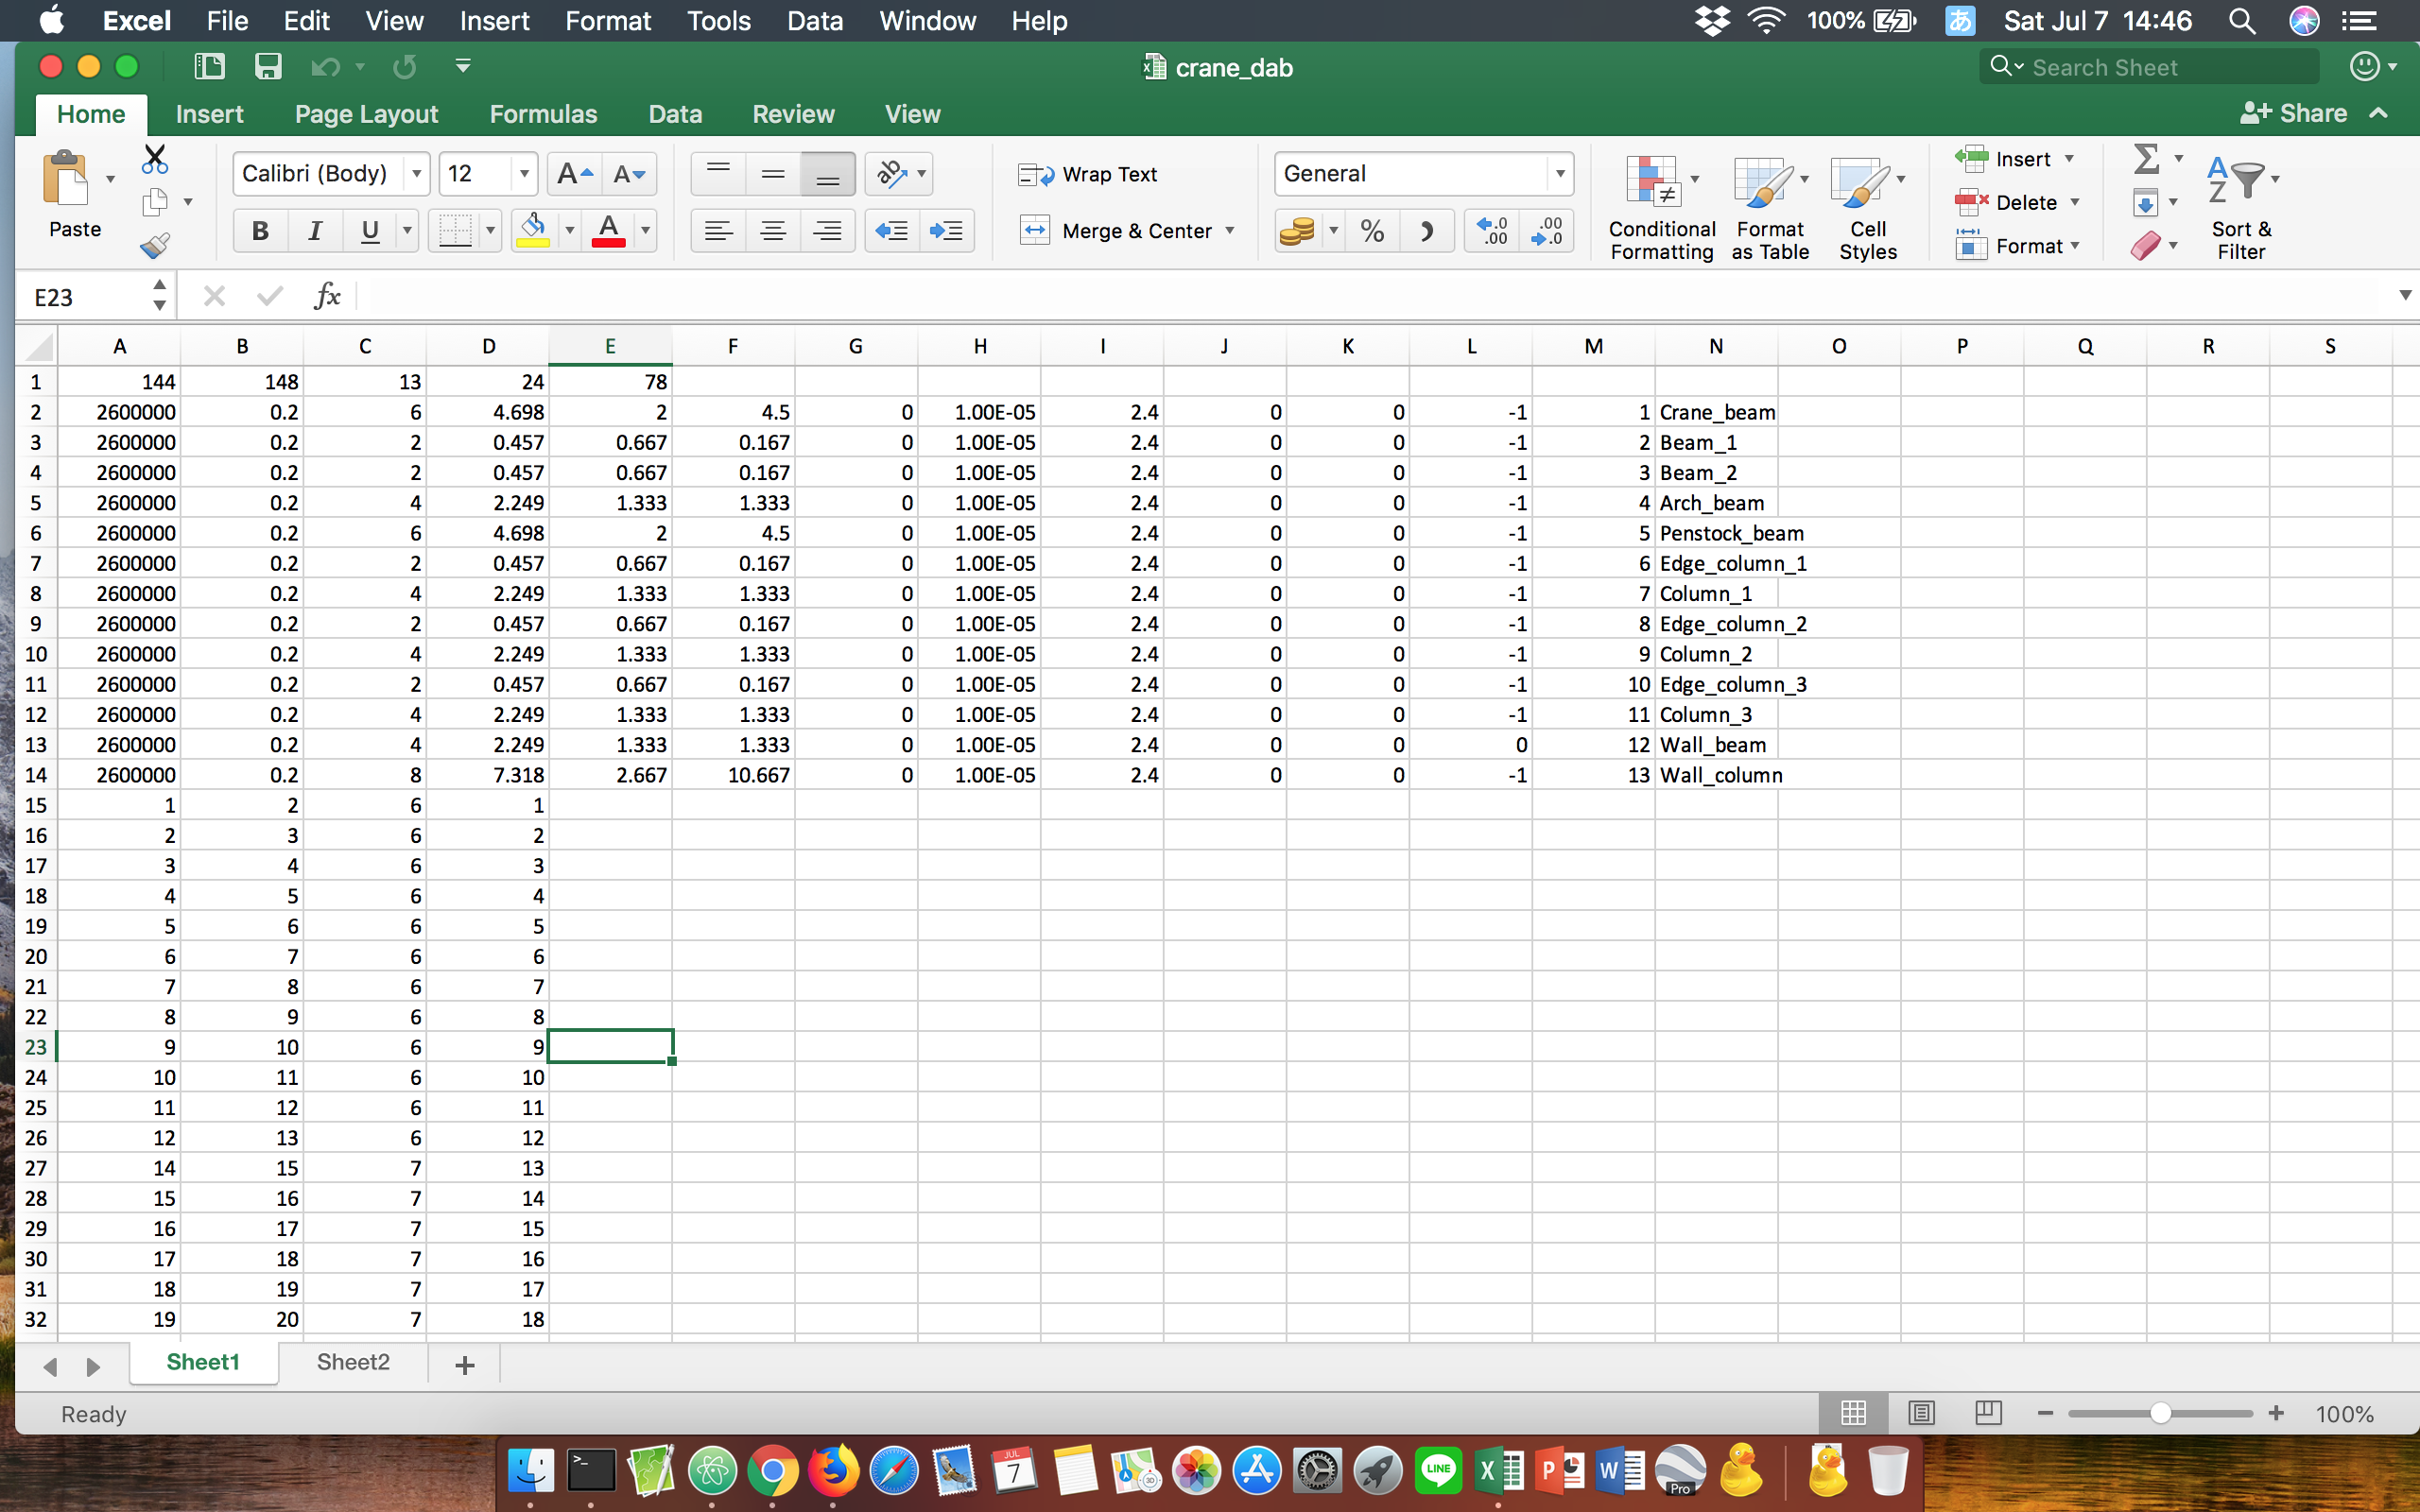Image resolution: width=2420 pixels, height=1512 pixels.
Task: Click the zoom slider handle
Action: (2160, 1413)
